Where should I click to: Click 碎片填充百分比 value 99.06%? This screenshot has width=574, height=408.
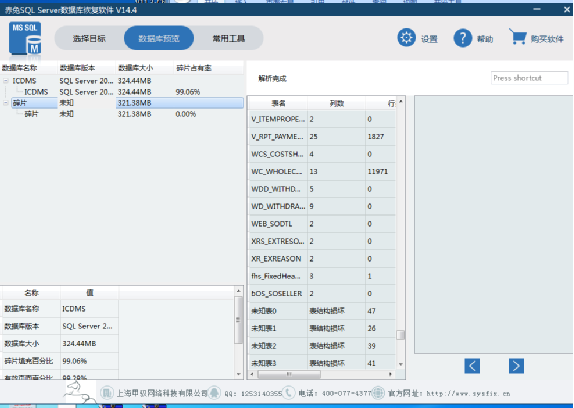89,361
